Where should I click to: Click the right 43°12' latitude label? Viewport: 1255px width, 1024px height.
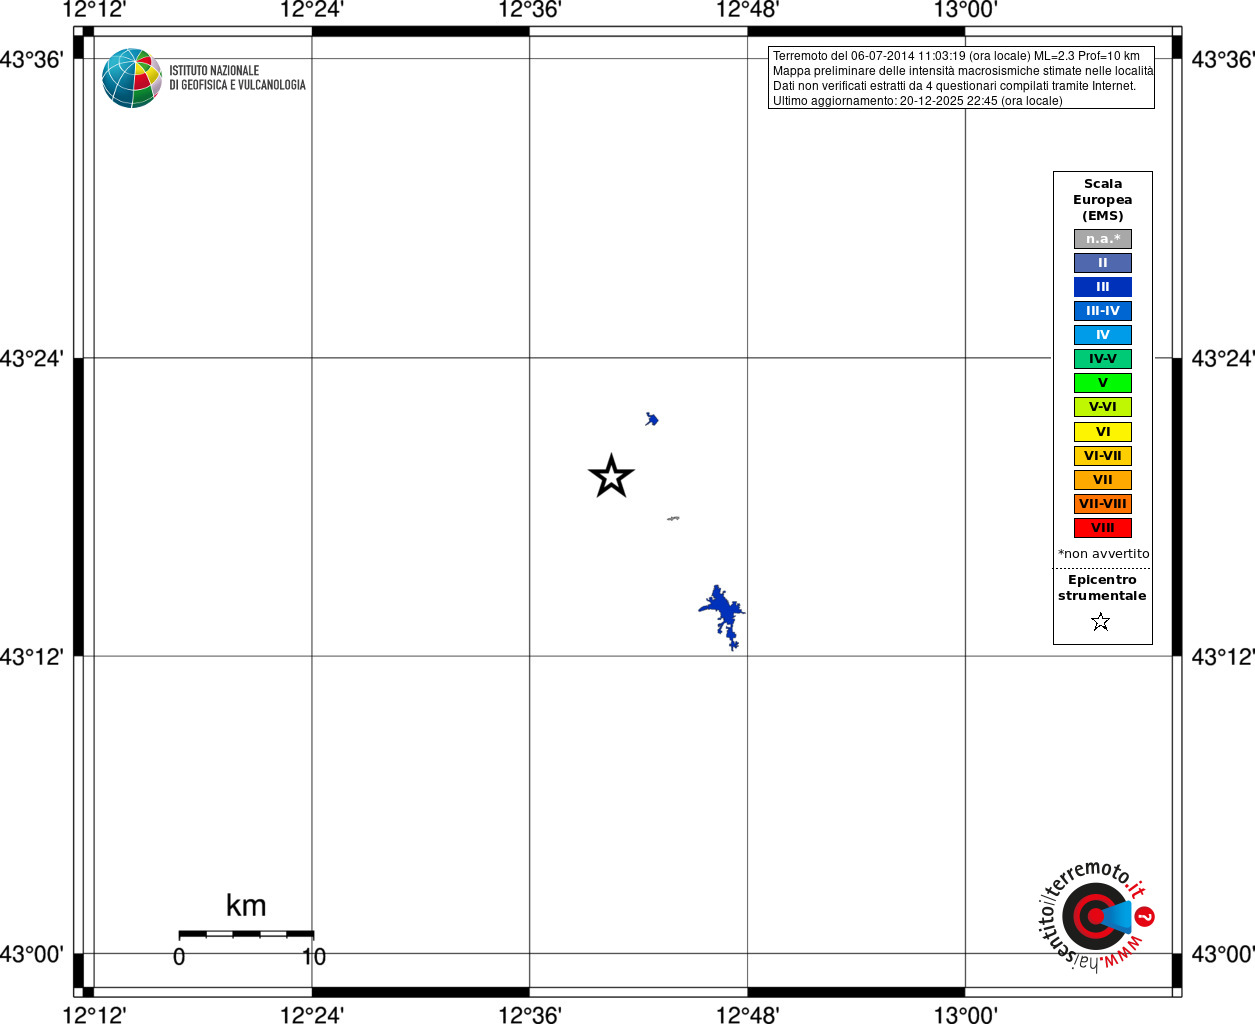1223,657
